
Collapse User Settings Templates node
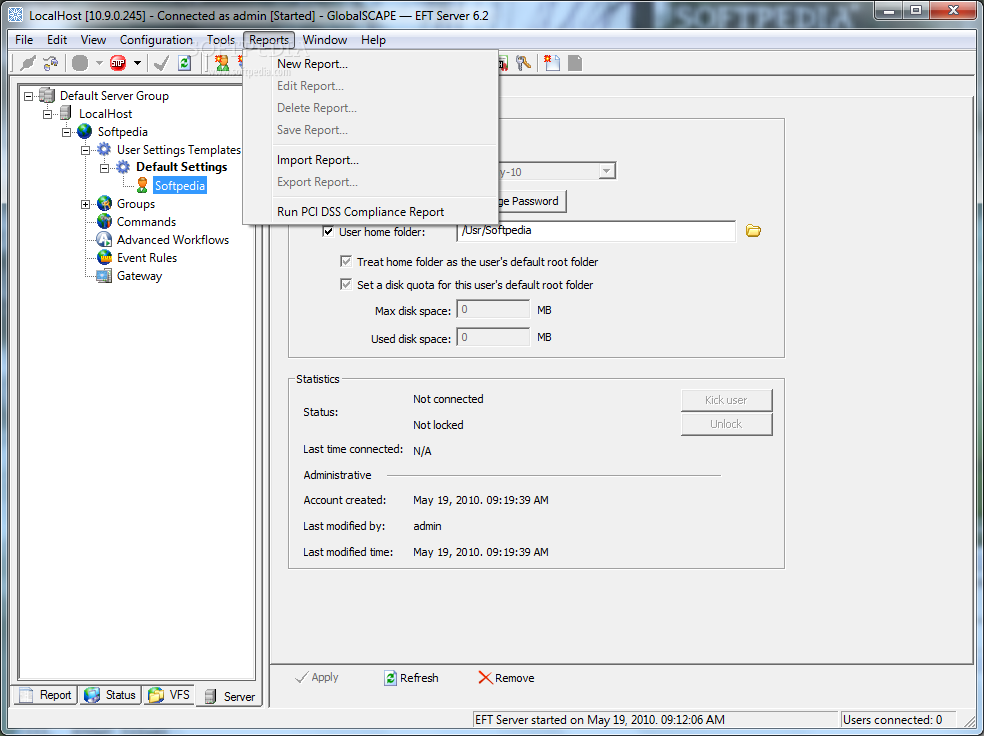(x=86, y=151)
